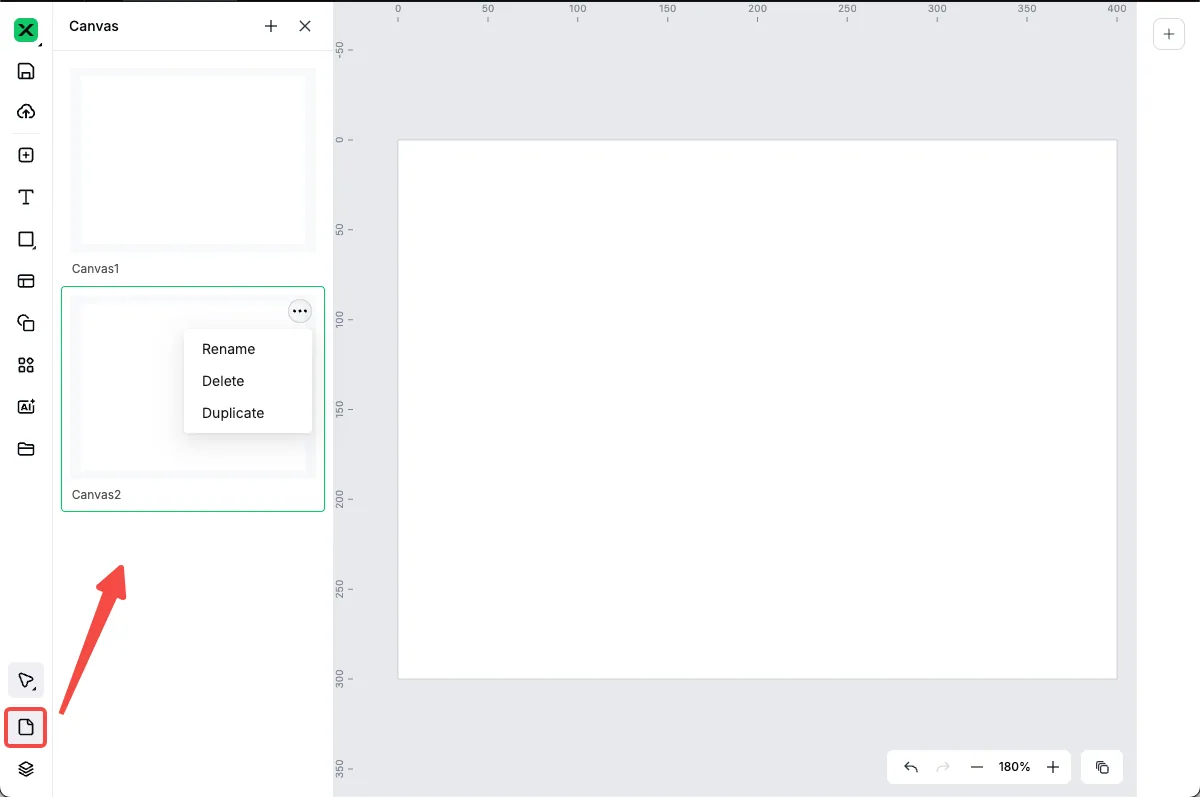The image size is (1200, 797).
Task: Zoom out with the minus button
Action: pos(977,767)
